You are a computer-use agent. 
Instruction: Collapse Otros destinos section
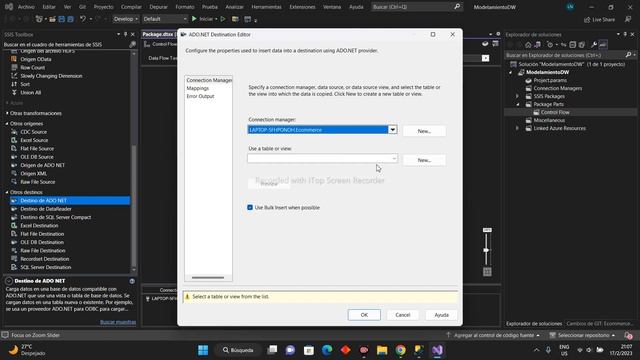7,192
